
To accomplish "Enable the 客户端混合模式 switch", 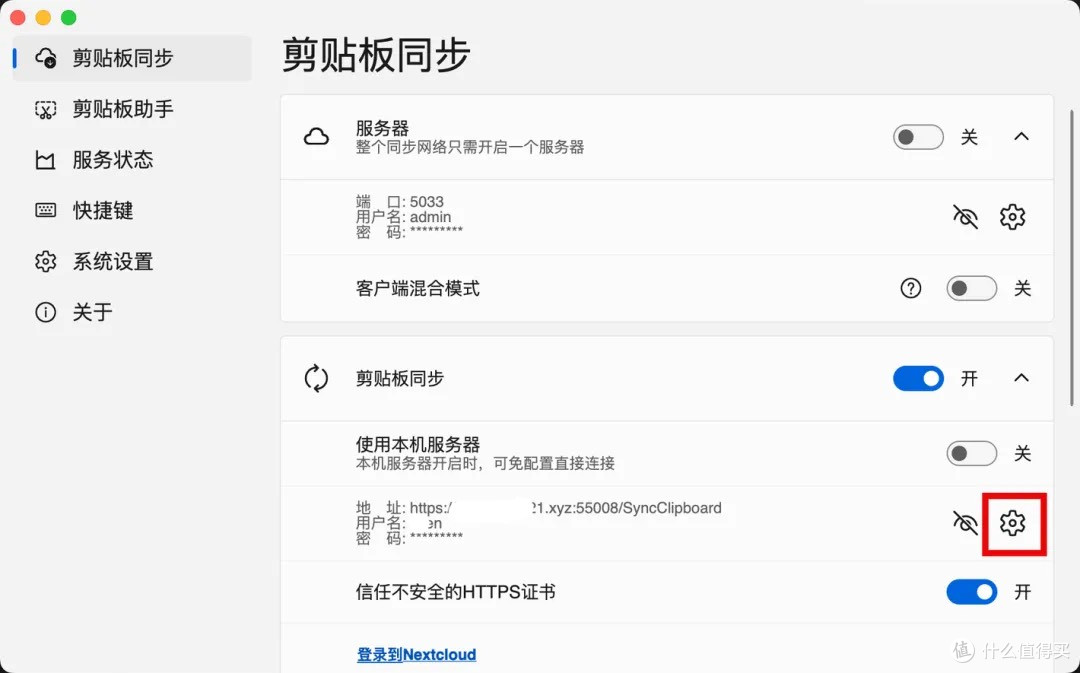I will [971, 288].
